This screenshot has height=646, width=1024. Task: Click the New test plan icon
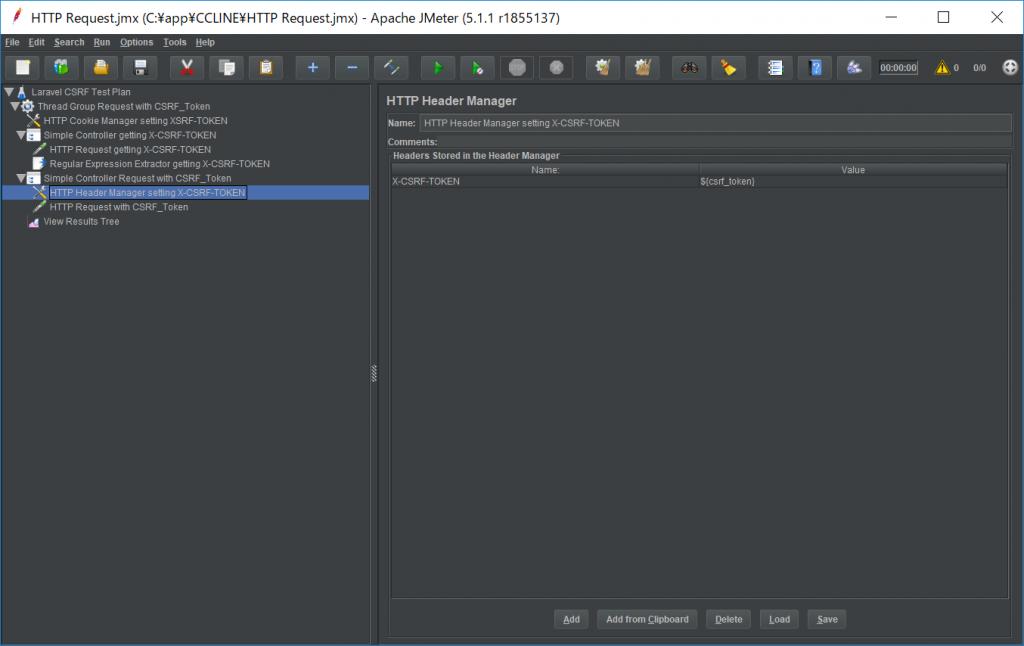click(22, 68)
